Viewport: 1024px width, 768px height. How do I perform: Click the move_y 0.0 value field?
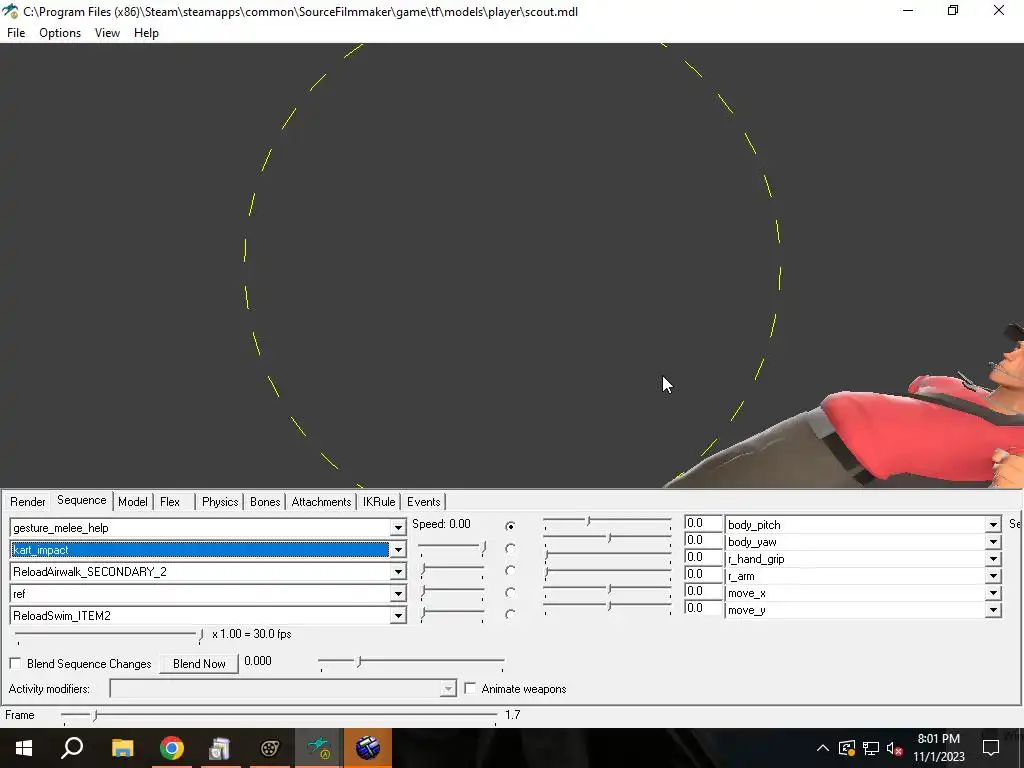point(703,608)
